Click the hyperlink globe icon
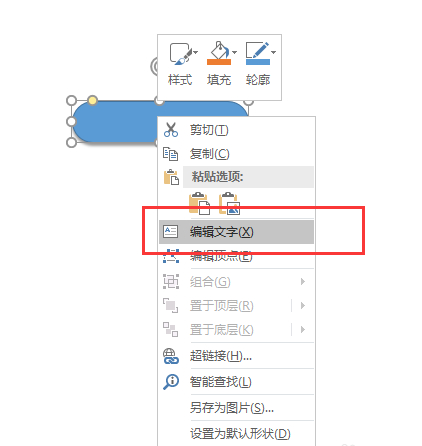This screenshot has width=422, height=446. 171,356
